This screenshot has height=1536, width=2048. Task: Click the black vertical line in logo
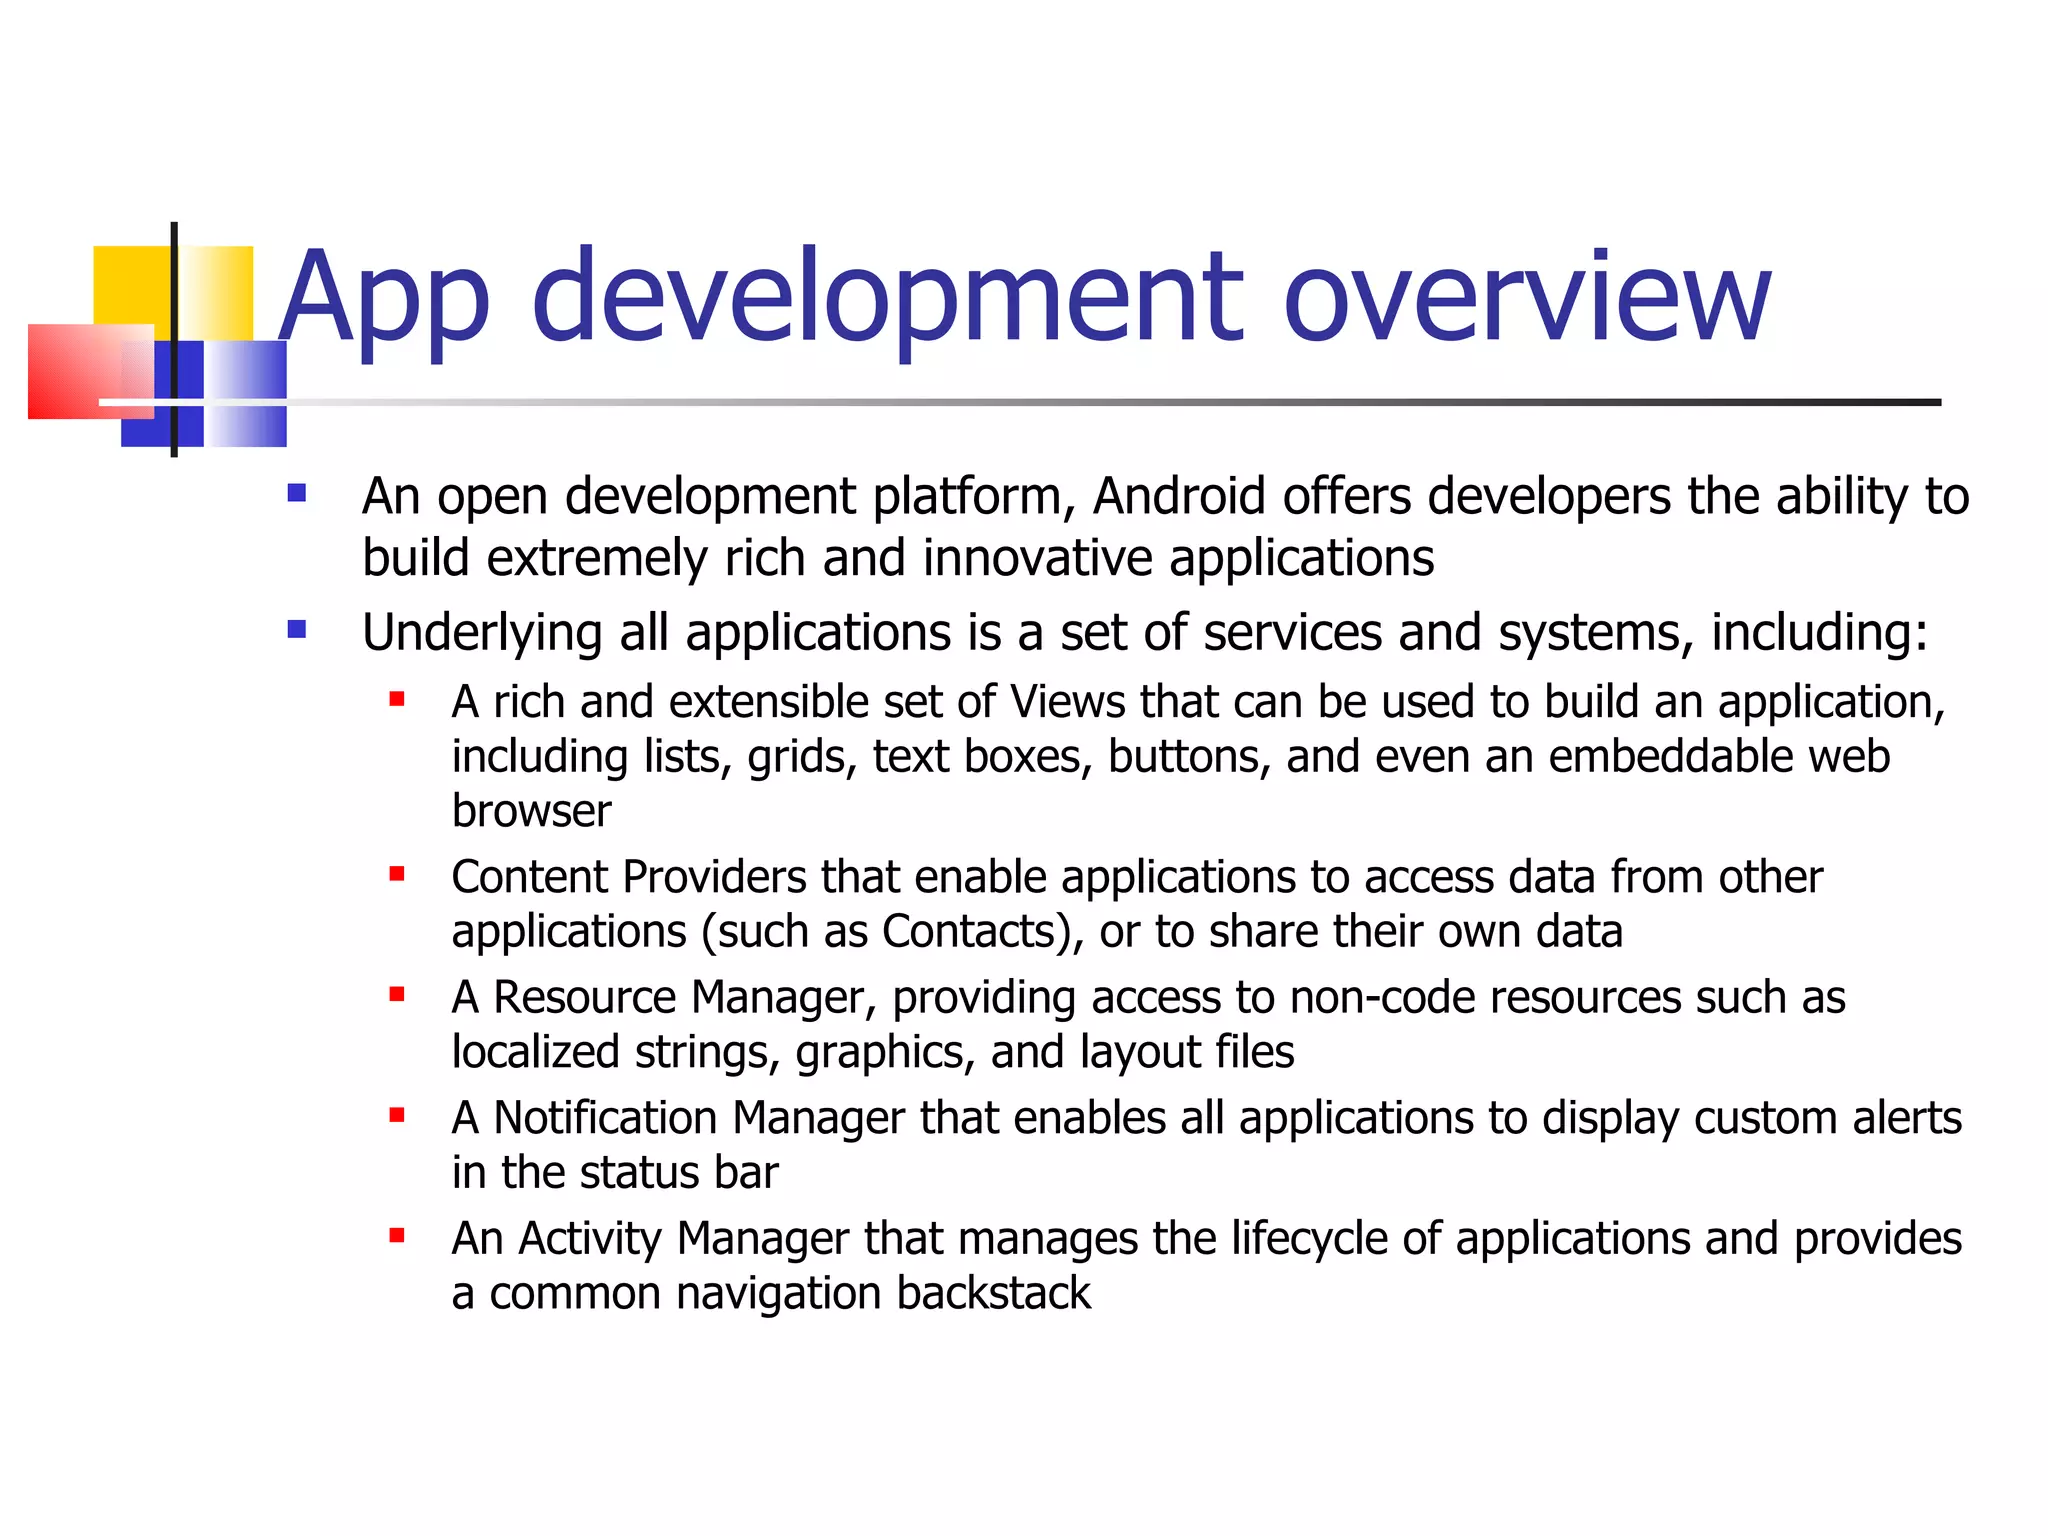(x=174, y=300)
